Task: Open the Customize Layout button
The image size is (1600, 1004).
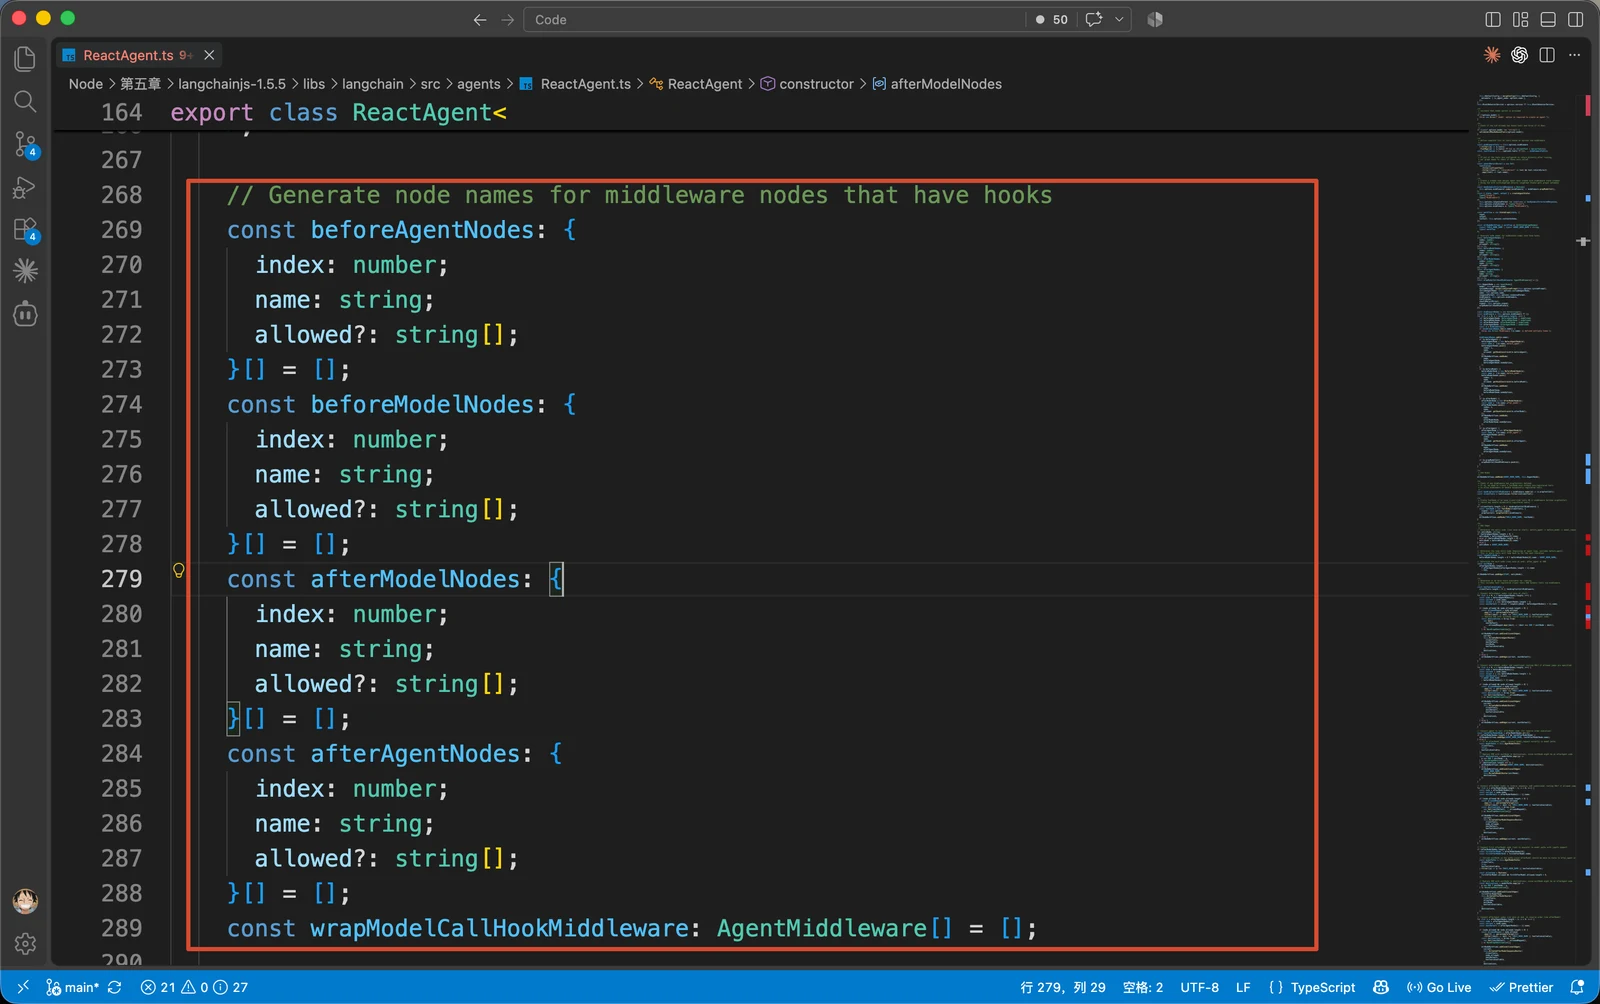Action: [x=1521, y=19]
